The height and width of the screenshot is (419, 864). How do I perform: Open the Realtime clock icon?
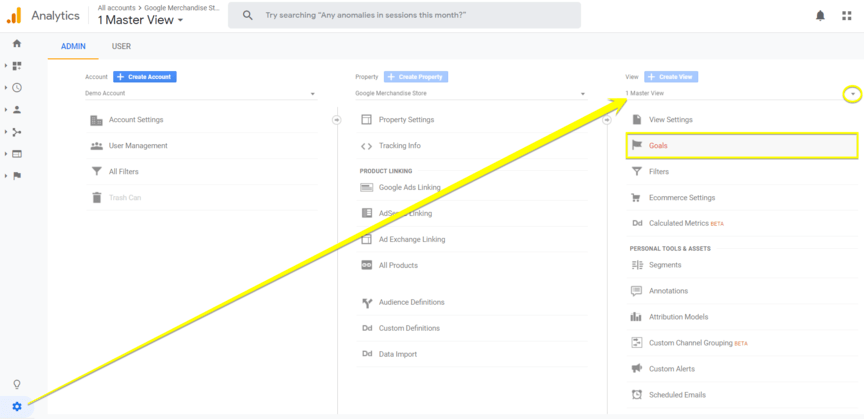pos(17,88)
